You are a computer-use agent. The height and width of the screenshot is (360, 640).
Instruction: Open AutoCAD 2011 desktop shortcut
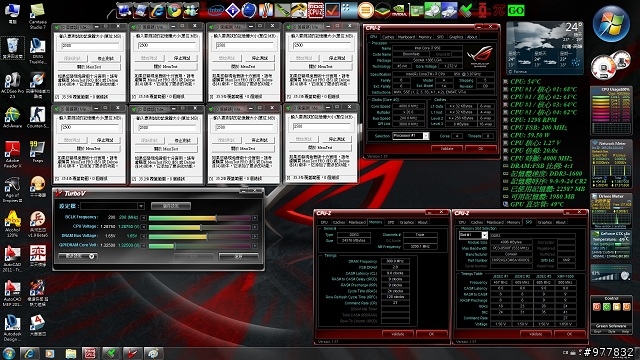[x=12, y=259]
